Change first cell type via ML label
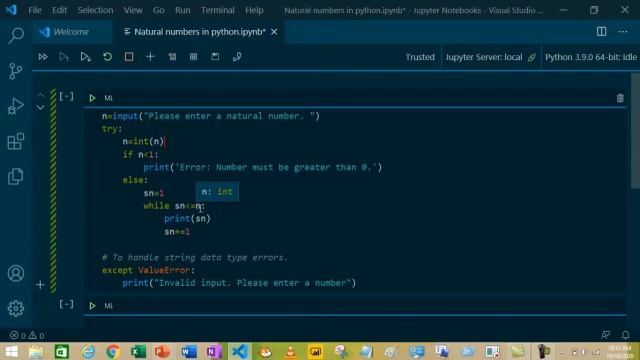Screen dimensions: 640x360 coord(109,98)
